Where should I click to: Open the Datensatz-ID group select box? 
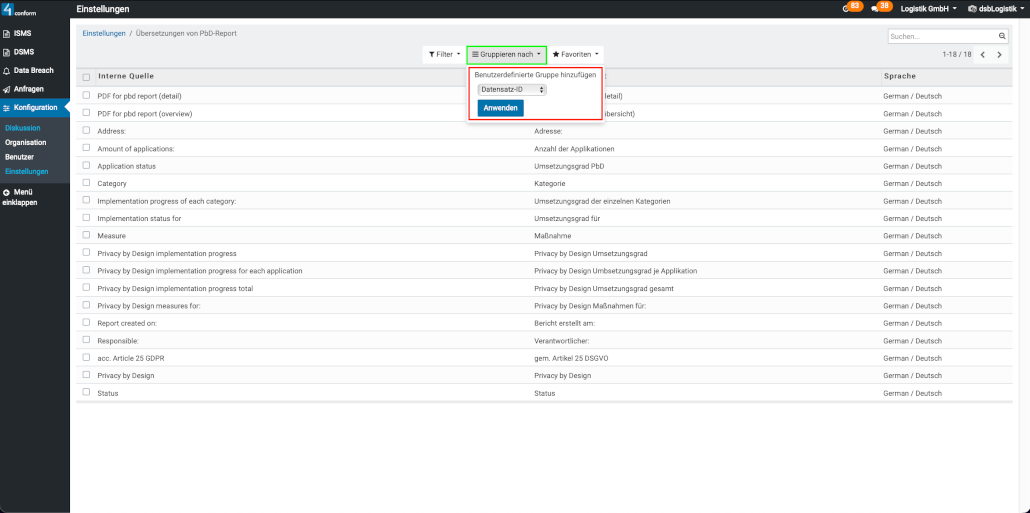point(512,89)
